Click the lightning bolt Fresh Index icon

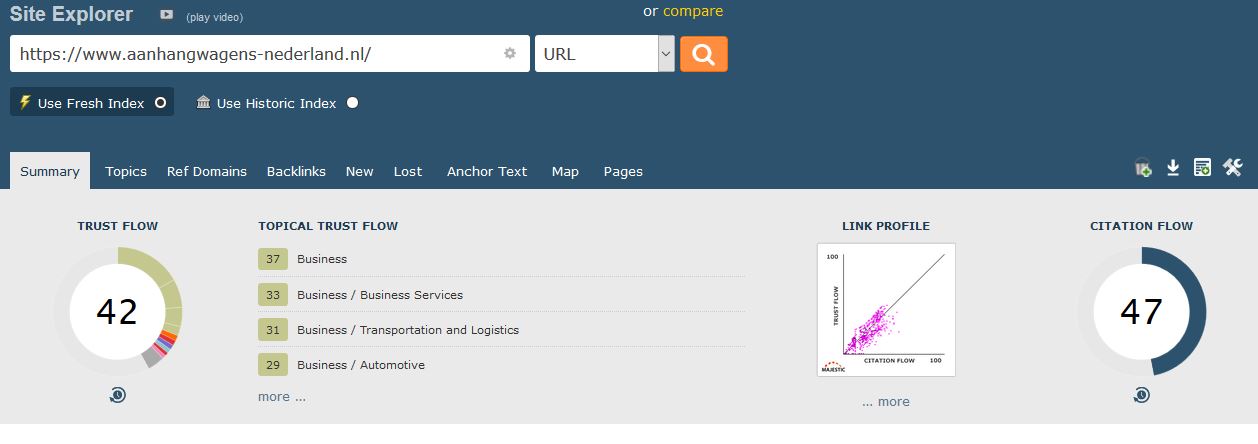tap(25, 102)
